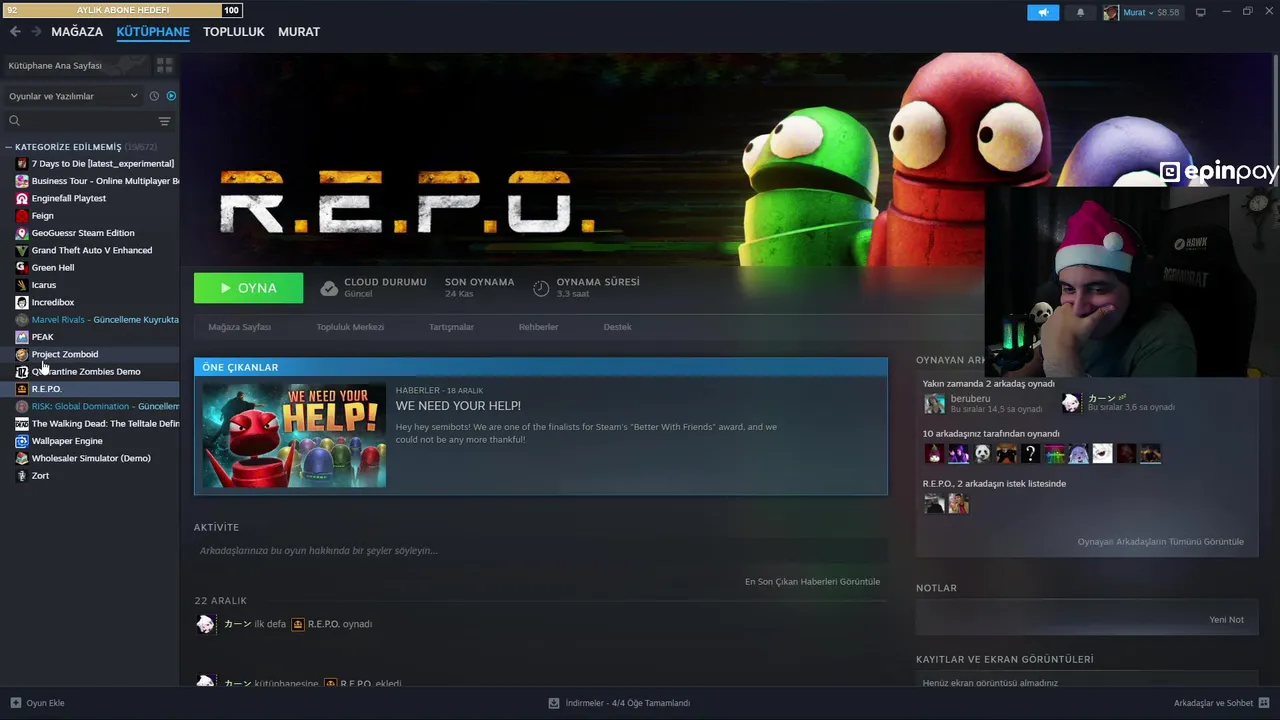Sort by recent activity clock icon
The width and height of the screenshot is (1280, 720).
[x=154, y=96]
